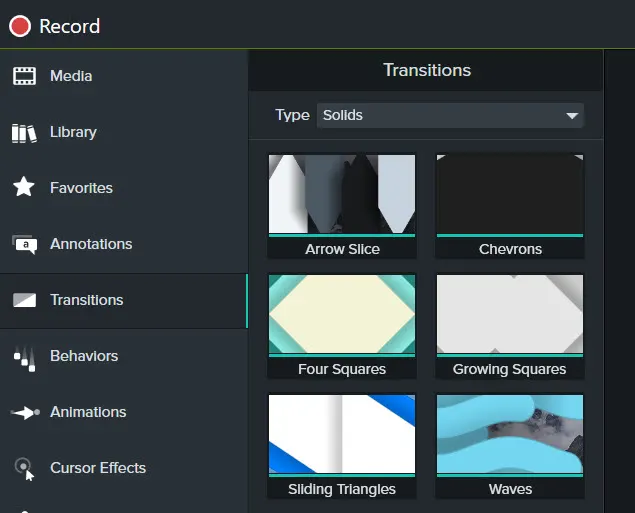Screen dimensions: 635x513
Task: Switch to the Media tab label
Action: (71, 76)
